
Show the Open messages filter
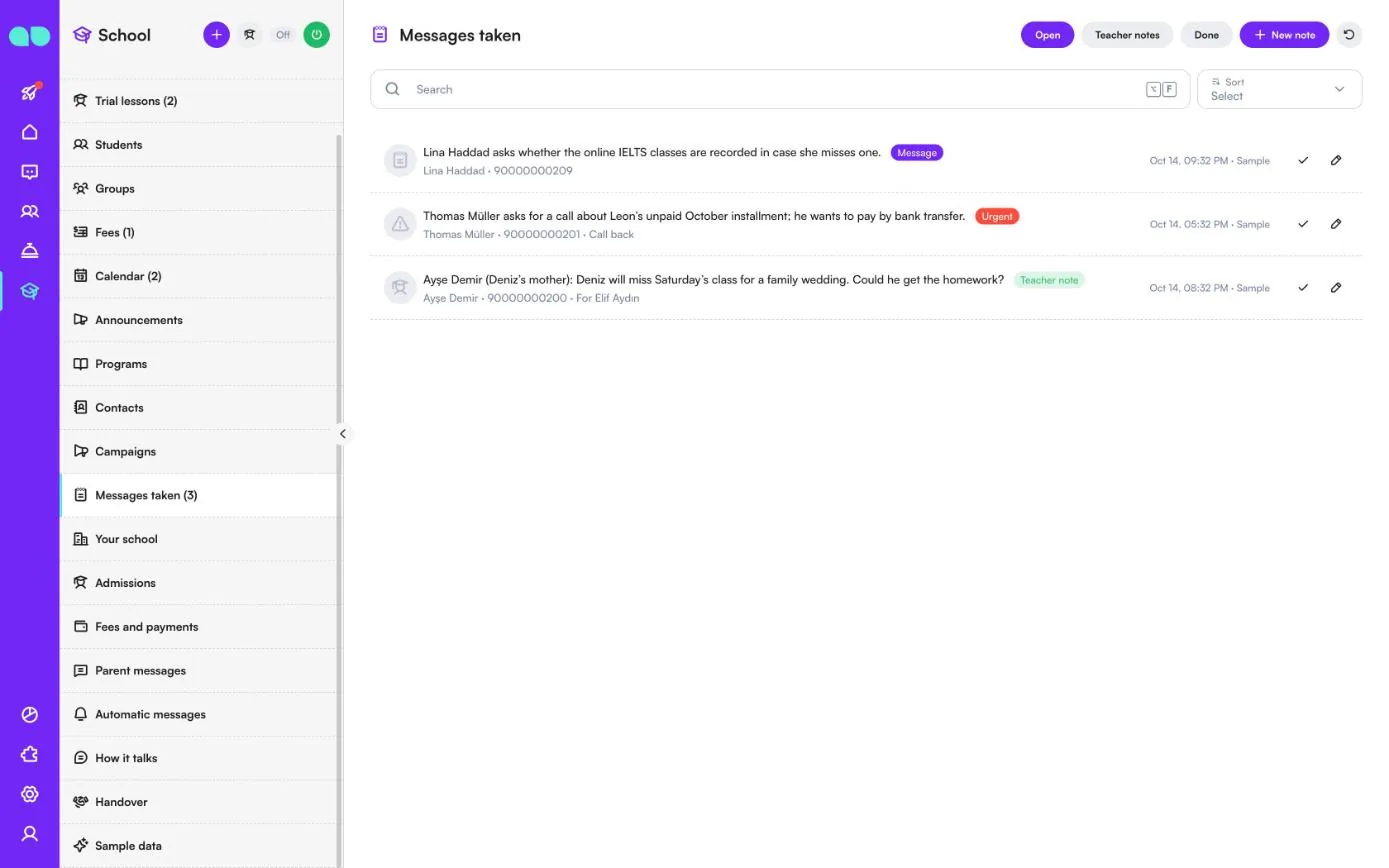click(x=1047, y=35)
